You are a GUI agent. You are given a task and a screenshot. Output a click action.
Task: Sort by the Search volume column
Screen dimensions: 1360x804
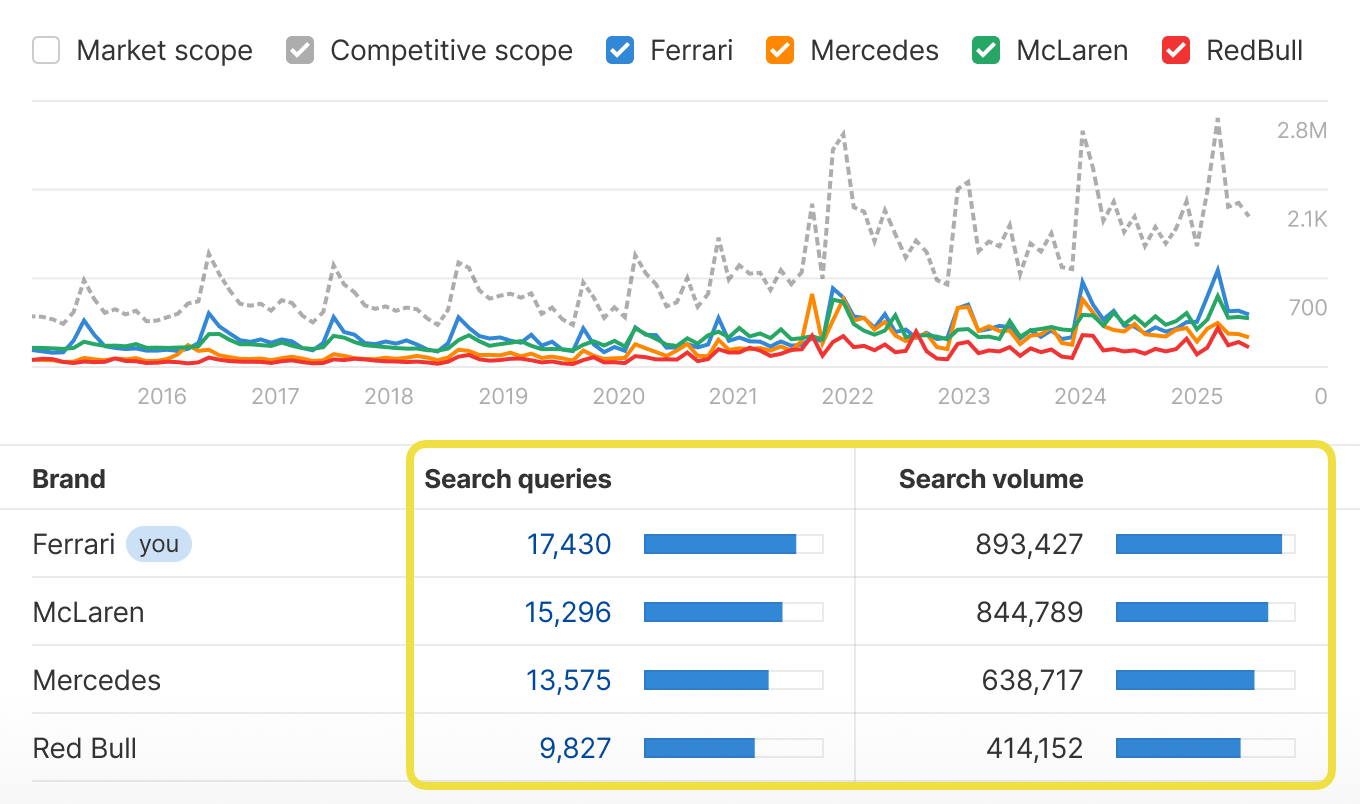991,479
